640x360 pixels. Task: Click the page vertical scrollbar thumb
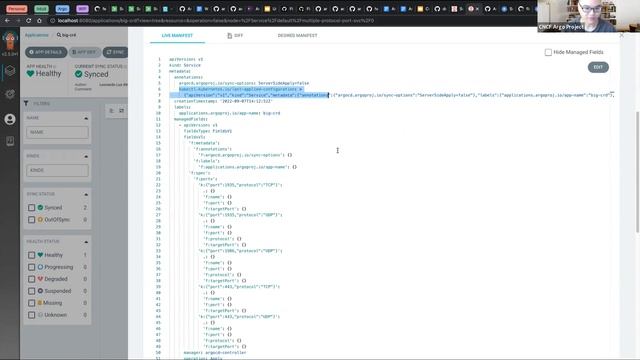[x=638, y=171]
